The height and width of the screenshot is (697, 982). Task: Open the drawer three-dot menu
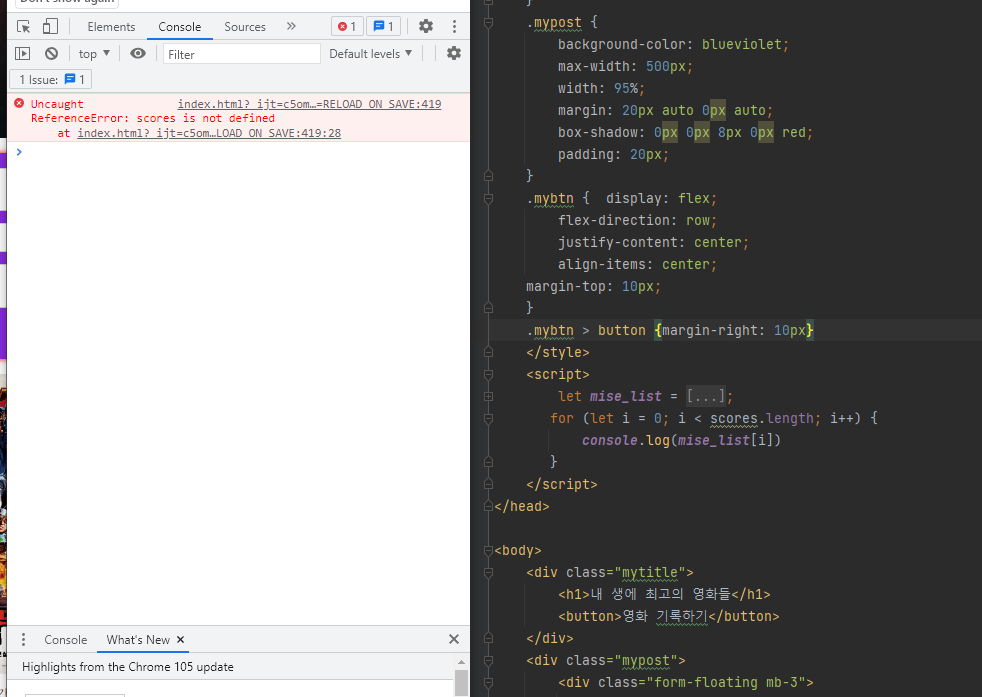[24, 639]
